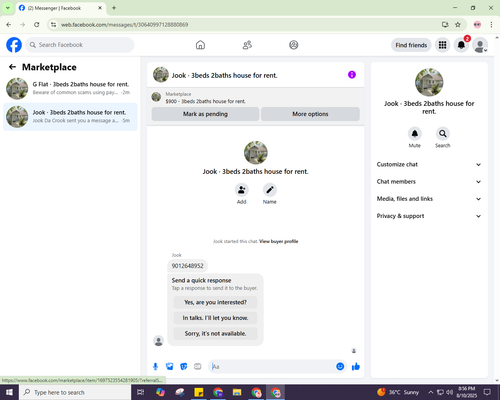Click the address bar URL

(124, 25)
